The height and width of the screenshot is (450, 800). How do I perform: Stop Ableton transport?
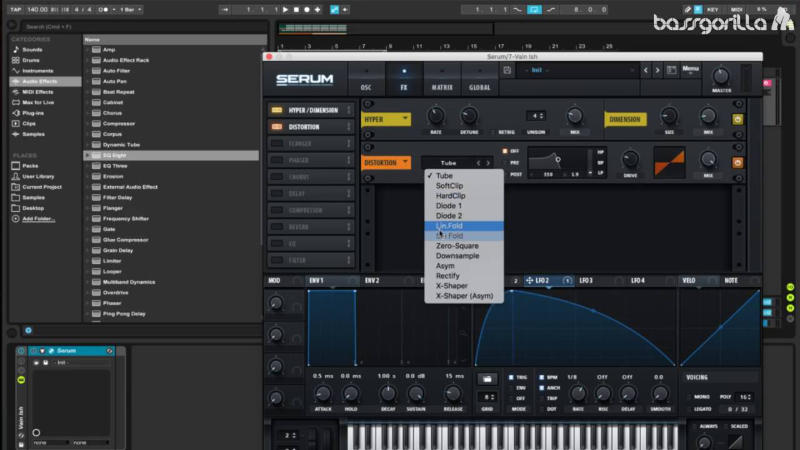(x=296, y=10)
